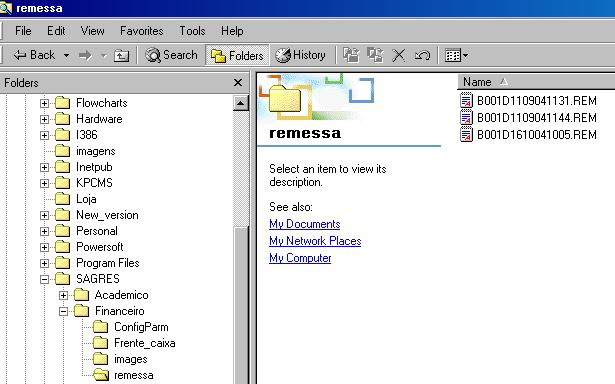Screen dimensions: 615x384
Task: Select the Frente_caixa folder
Action: click(x=144, y=343)
